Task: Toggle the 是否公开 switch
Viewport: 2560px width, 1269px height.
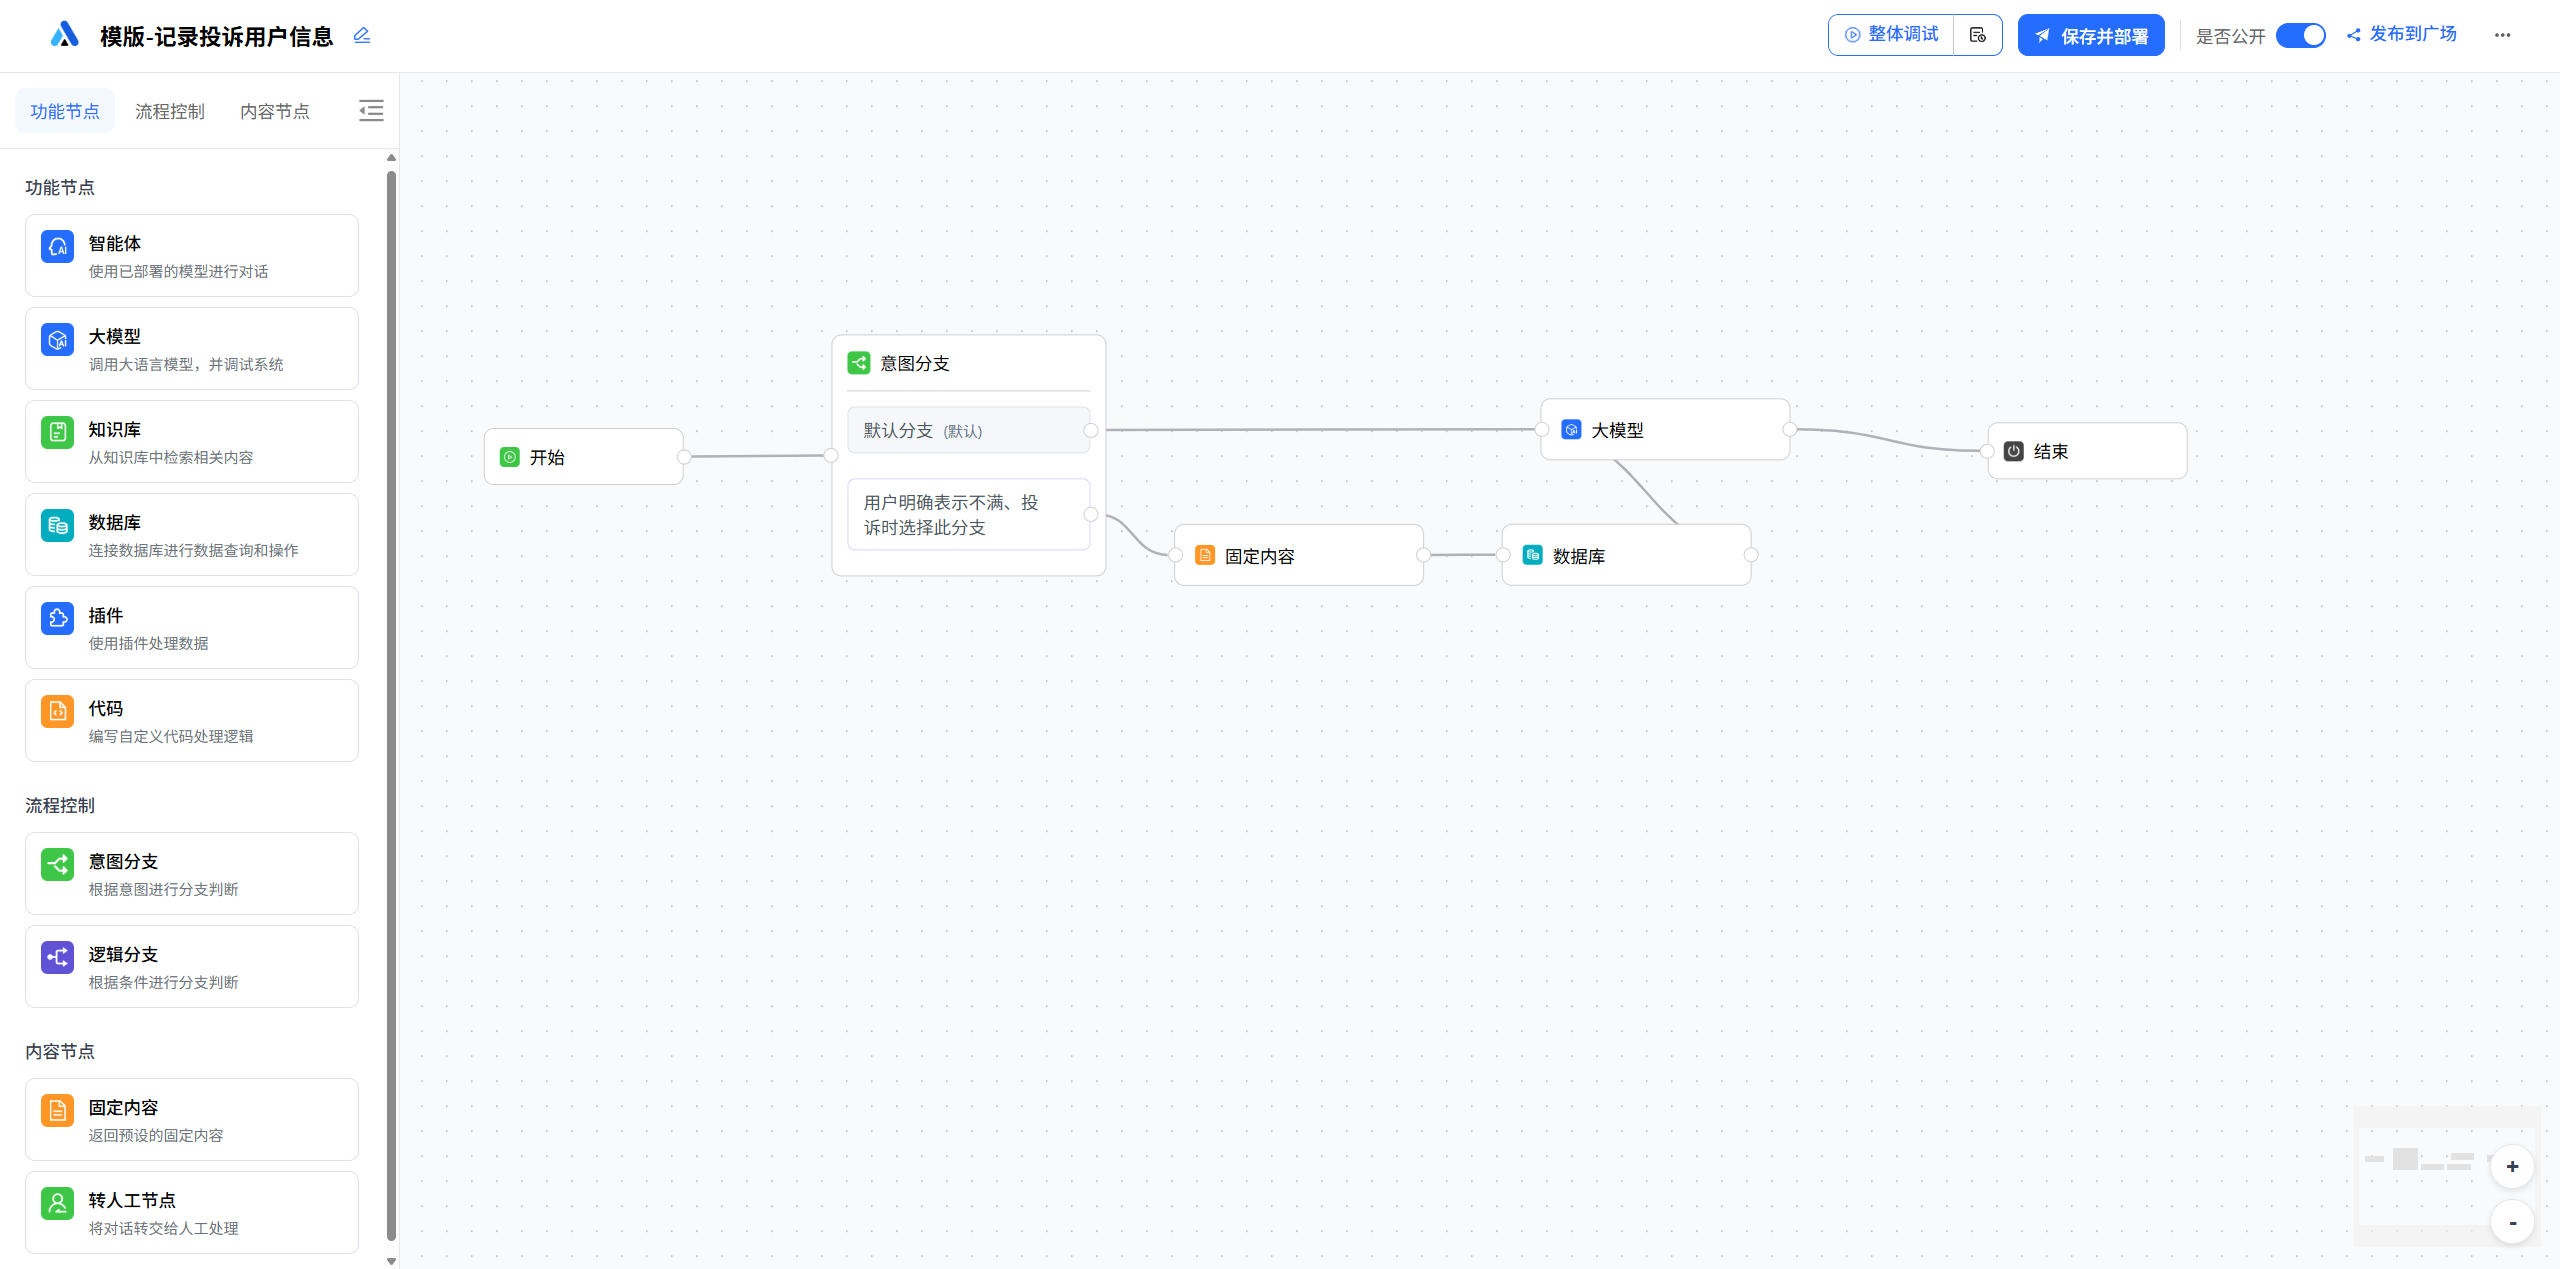Action: point(2300,36)
